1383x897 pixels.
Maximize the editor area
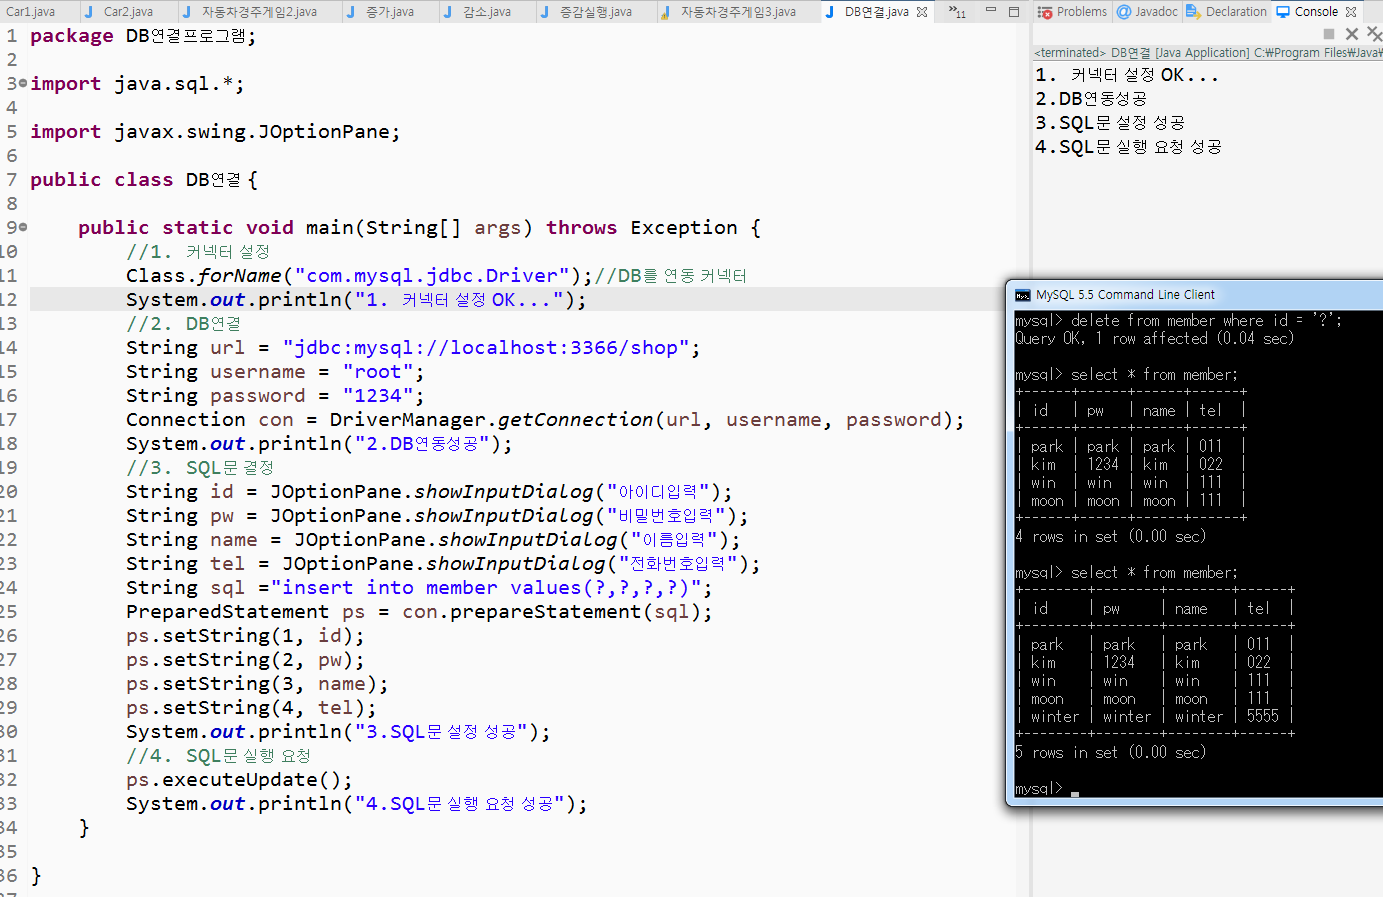1013,11
